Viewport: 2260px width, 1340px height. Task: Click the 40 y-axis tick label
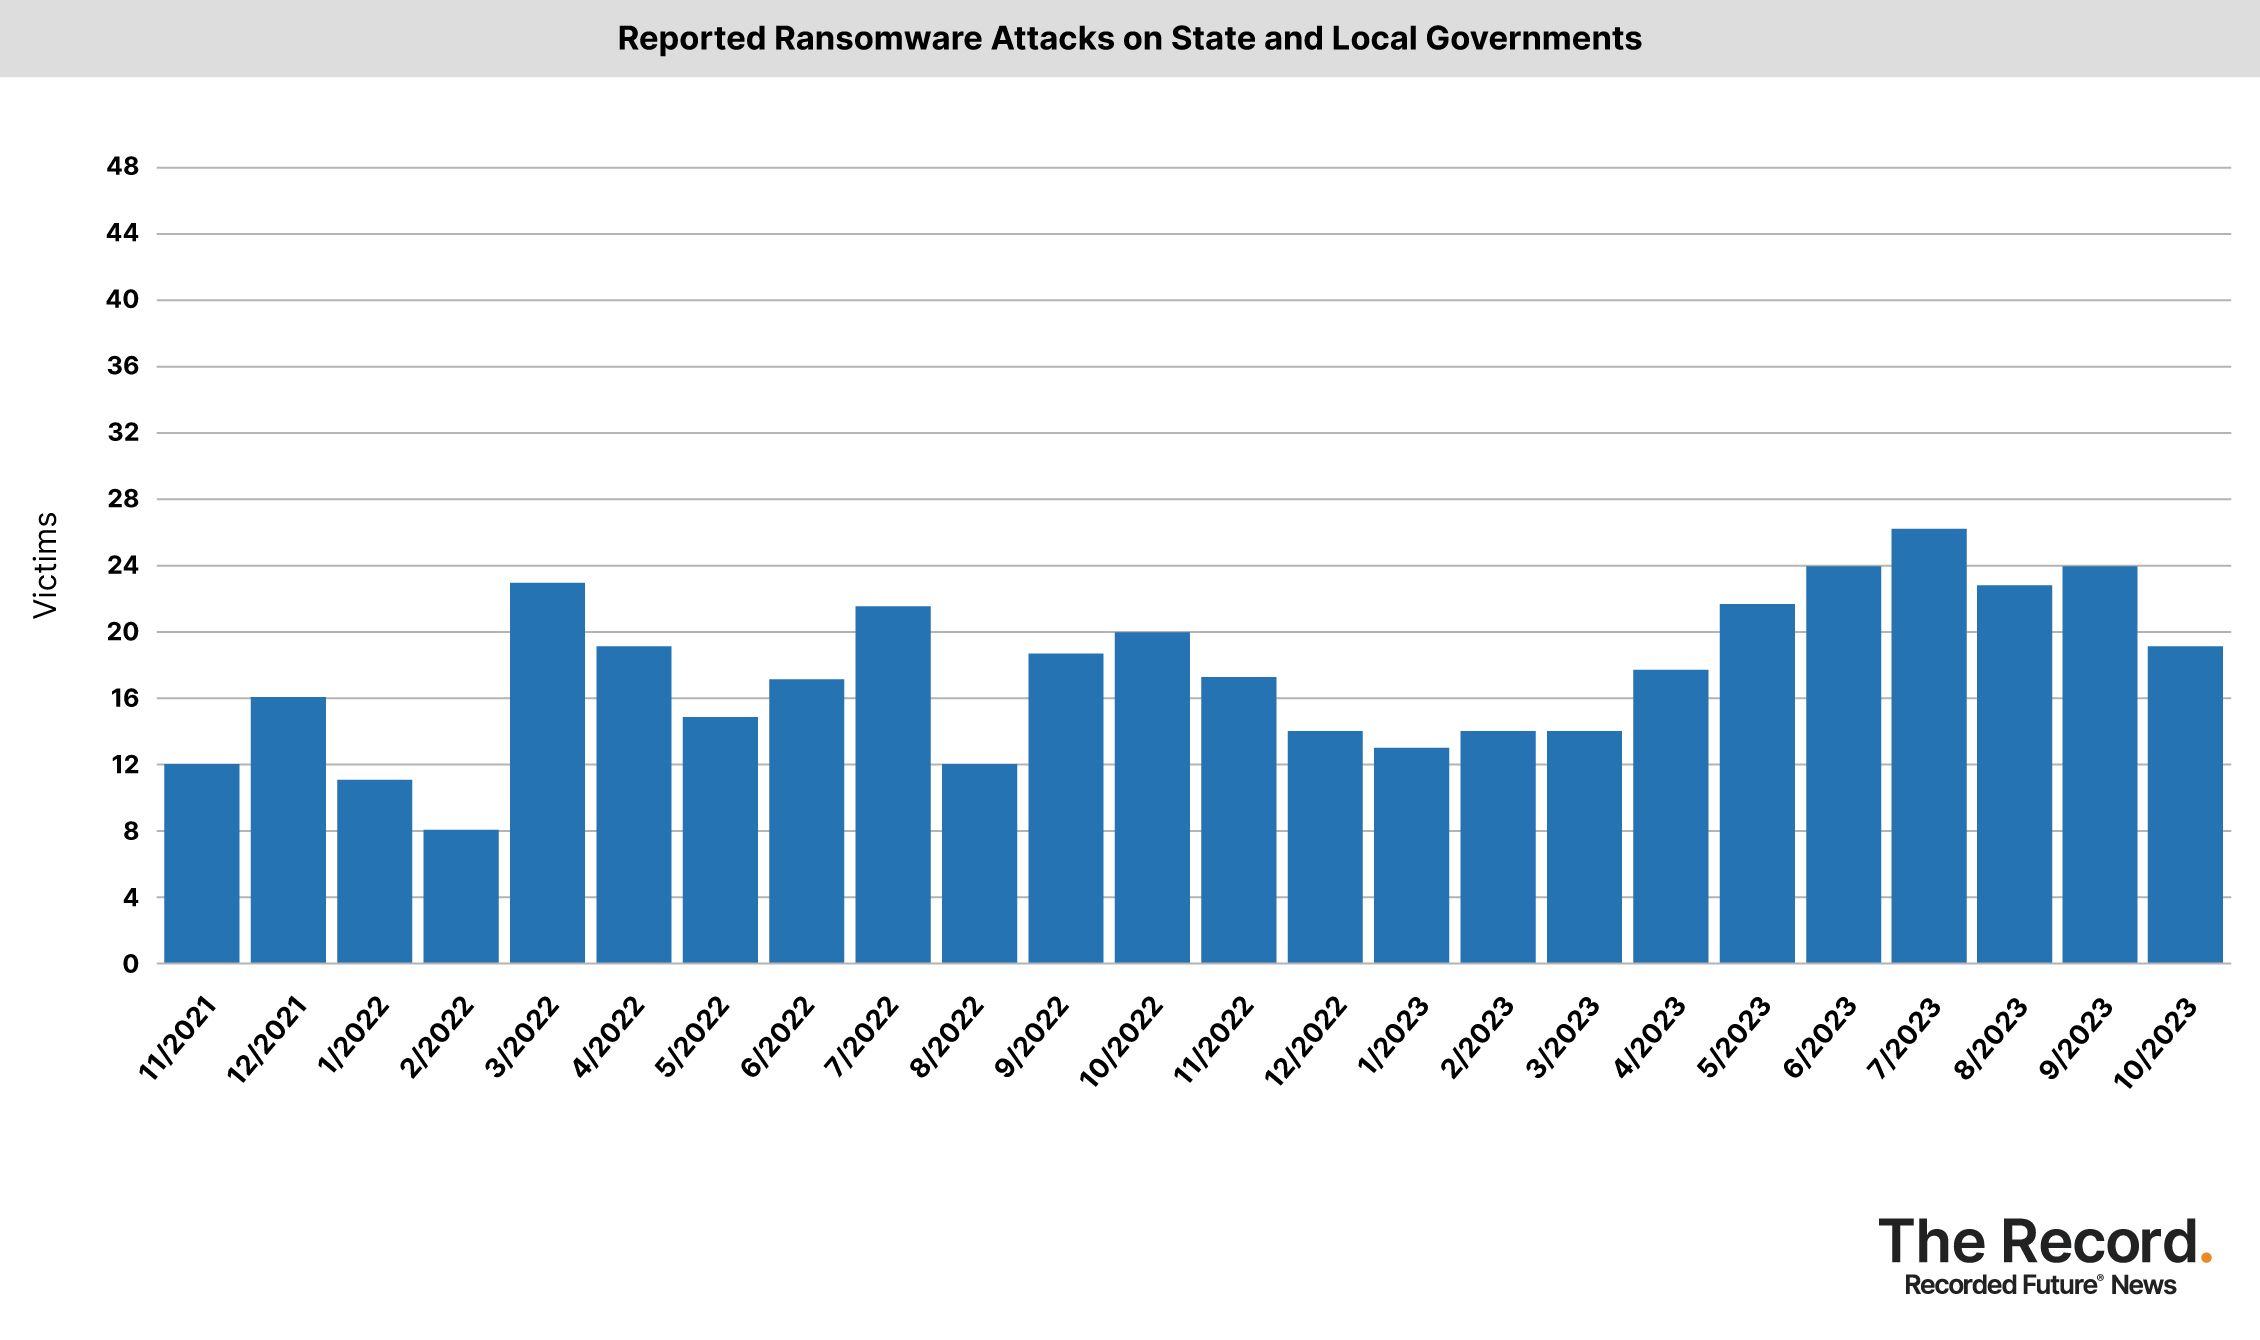[123, 299]
